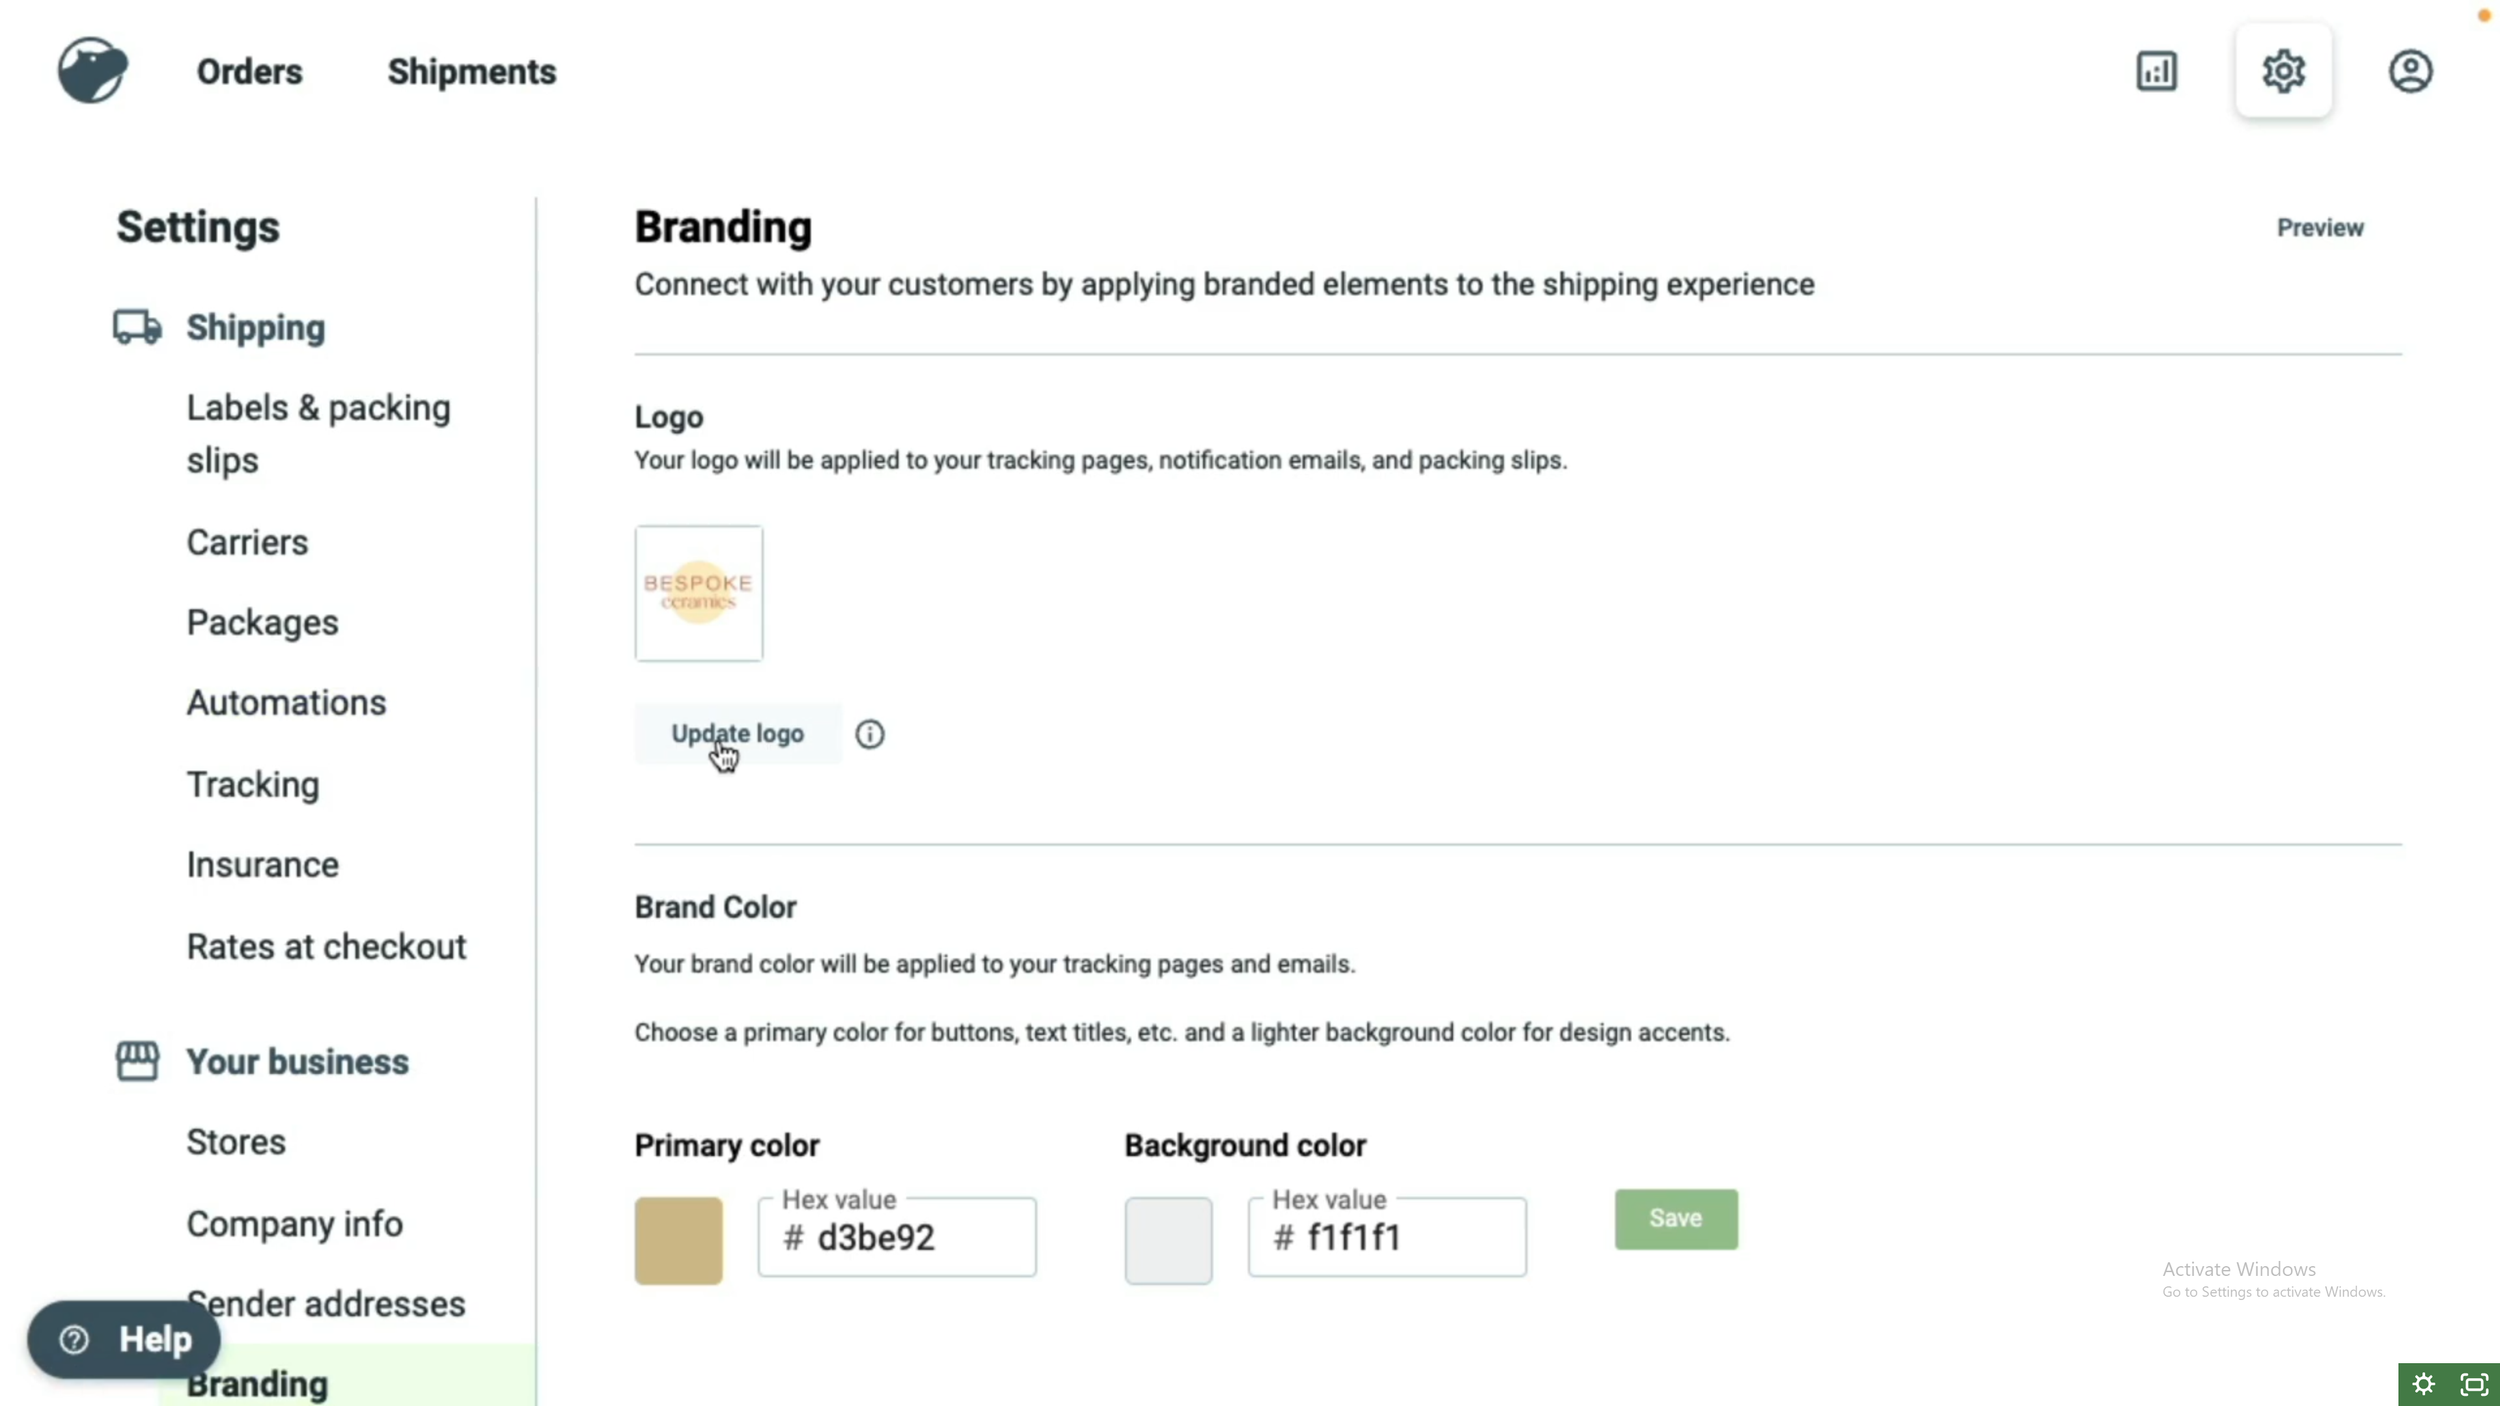Image resolution: width=2500 pixels, height=1406 pixels.
Task: Click the Pirate Ship logo
Action: 92,71
